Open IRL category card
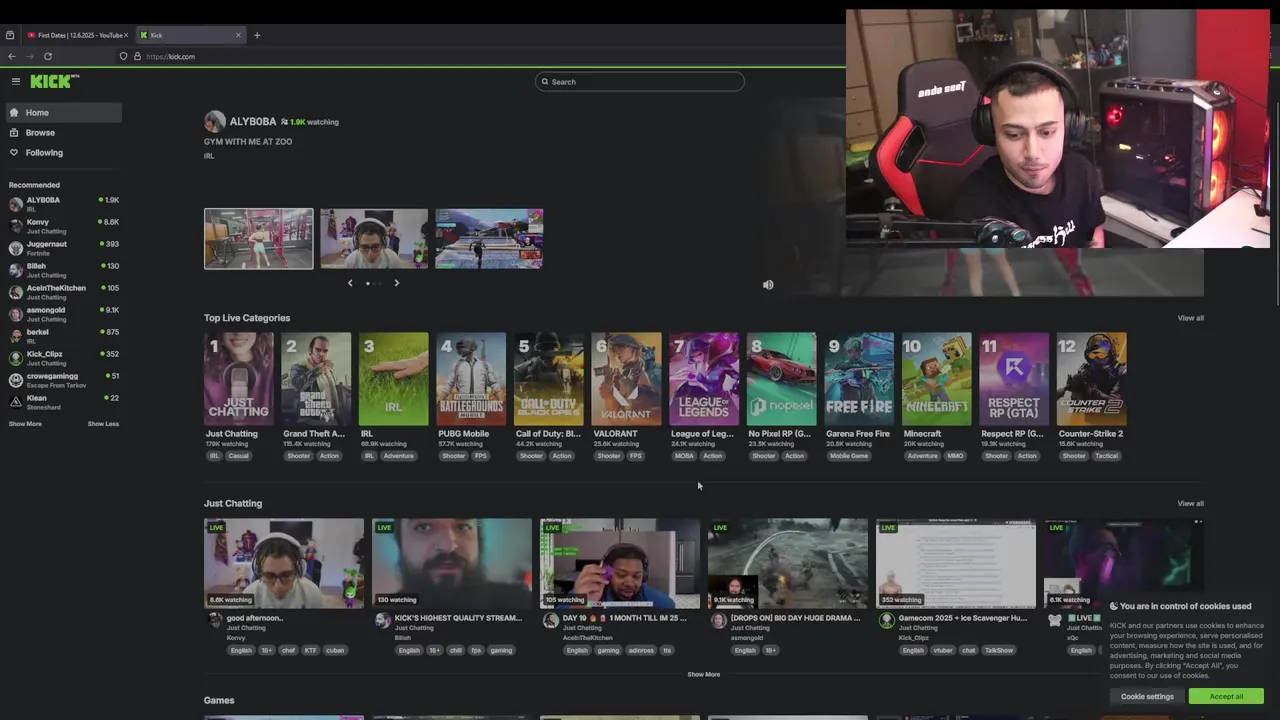The image size is (1280, 720). (394, 379)
